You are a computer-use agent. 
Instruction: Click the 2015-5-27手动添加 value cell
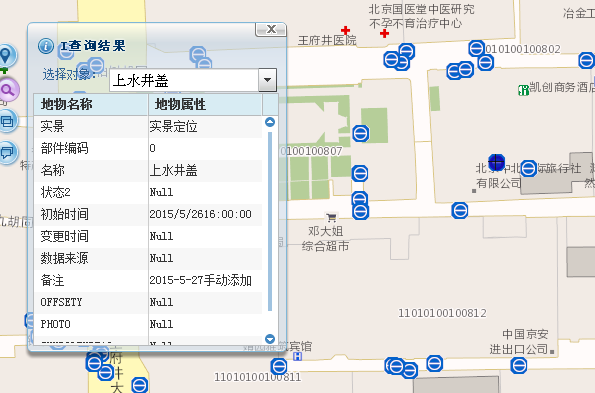(x=205, y=280)
